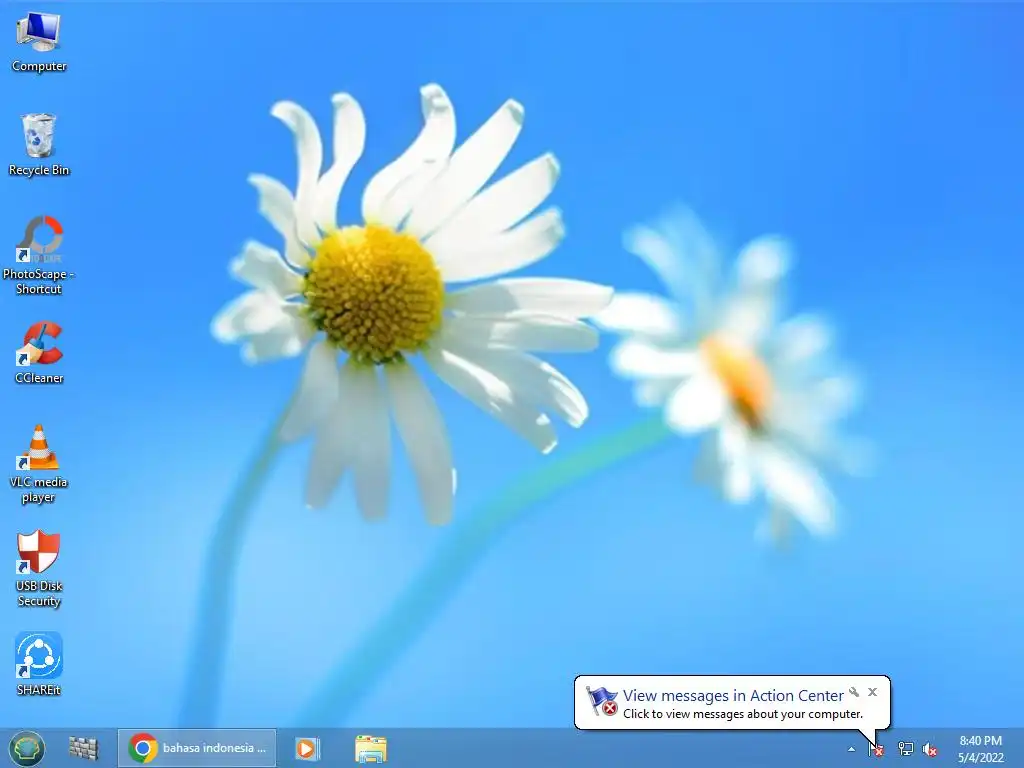This screenshot has height=768, width=1024.
Task: Click the brick wall taskbar icon
Action: [x=84, y=748]
